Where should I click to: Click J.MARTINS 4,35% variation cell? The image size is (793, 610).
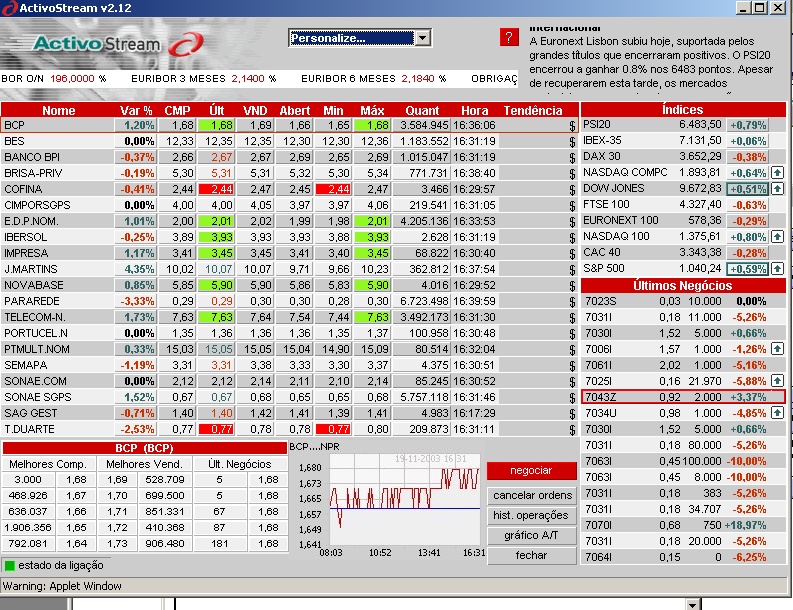pyautogui.click(x=136, y=269)
